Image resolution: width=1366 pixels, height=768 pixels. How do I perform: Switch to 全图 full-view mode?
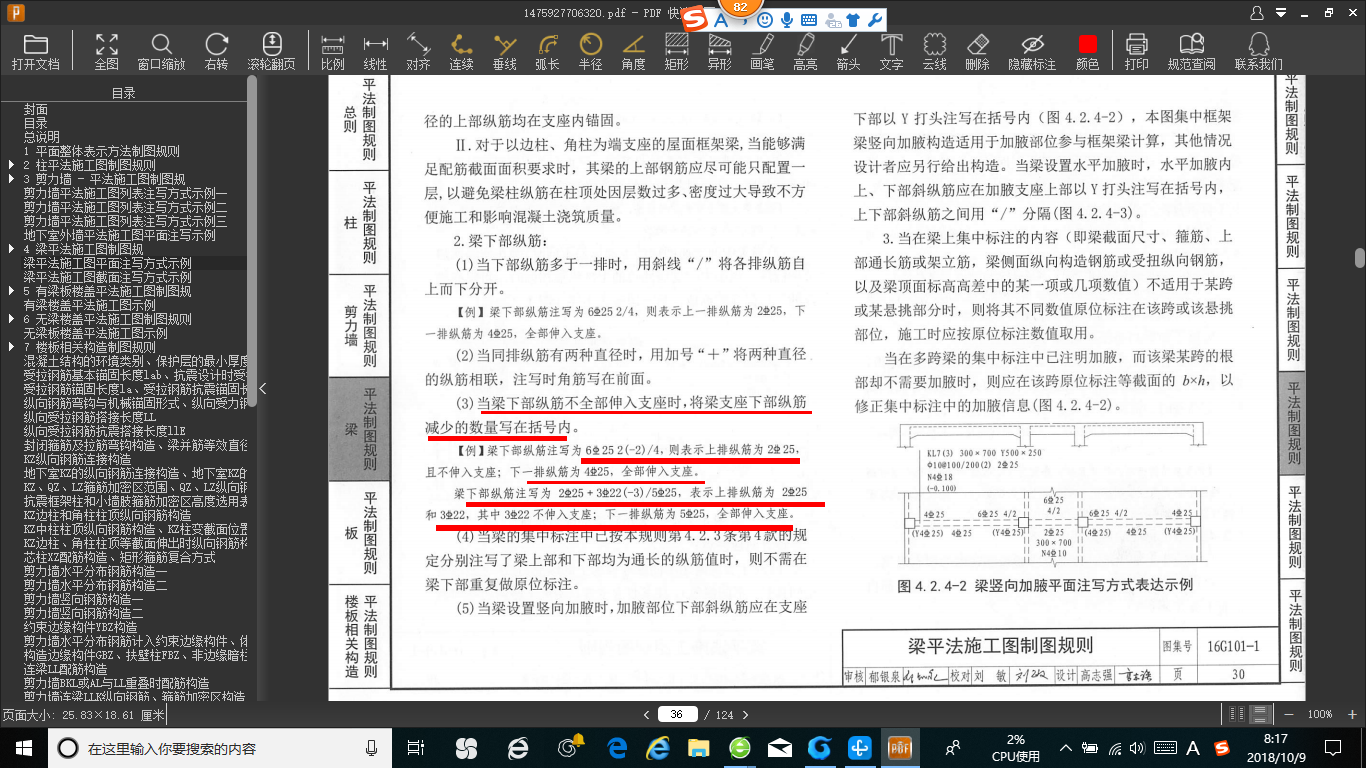coord(107,52)
